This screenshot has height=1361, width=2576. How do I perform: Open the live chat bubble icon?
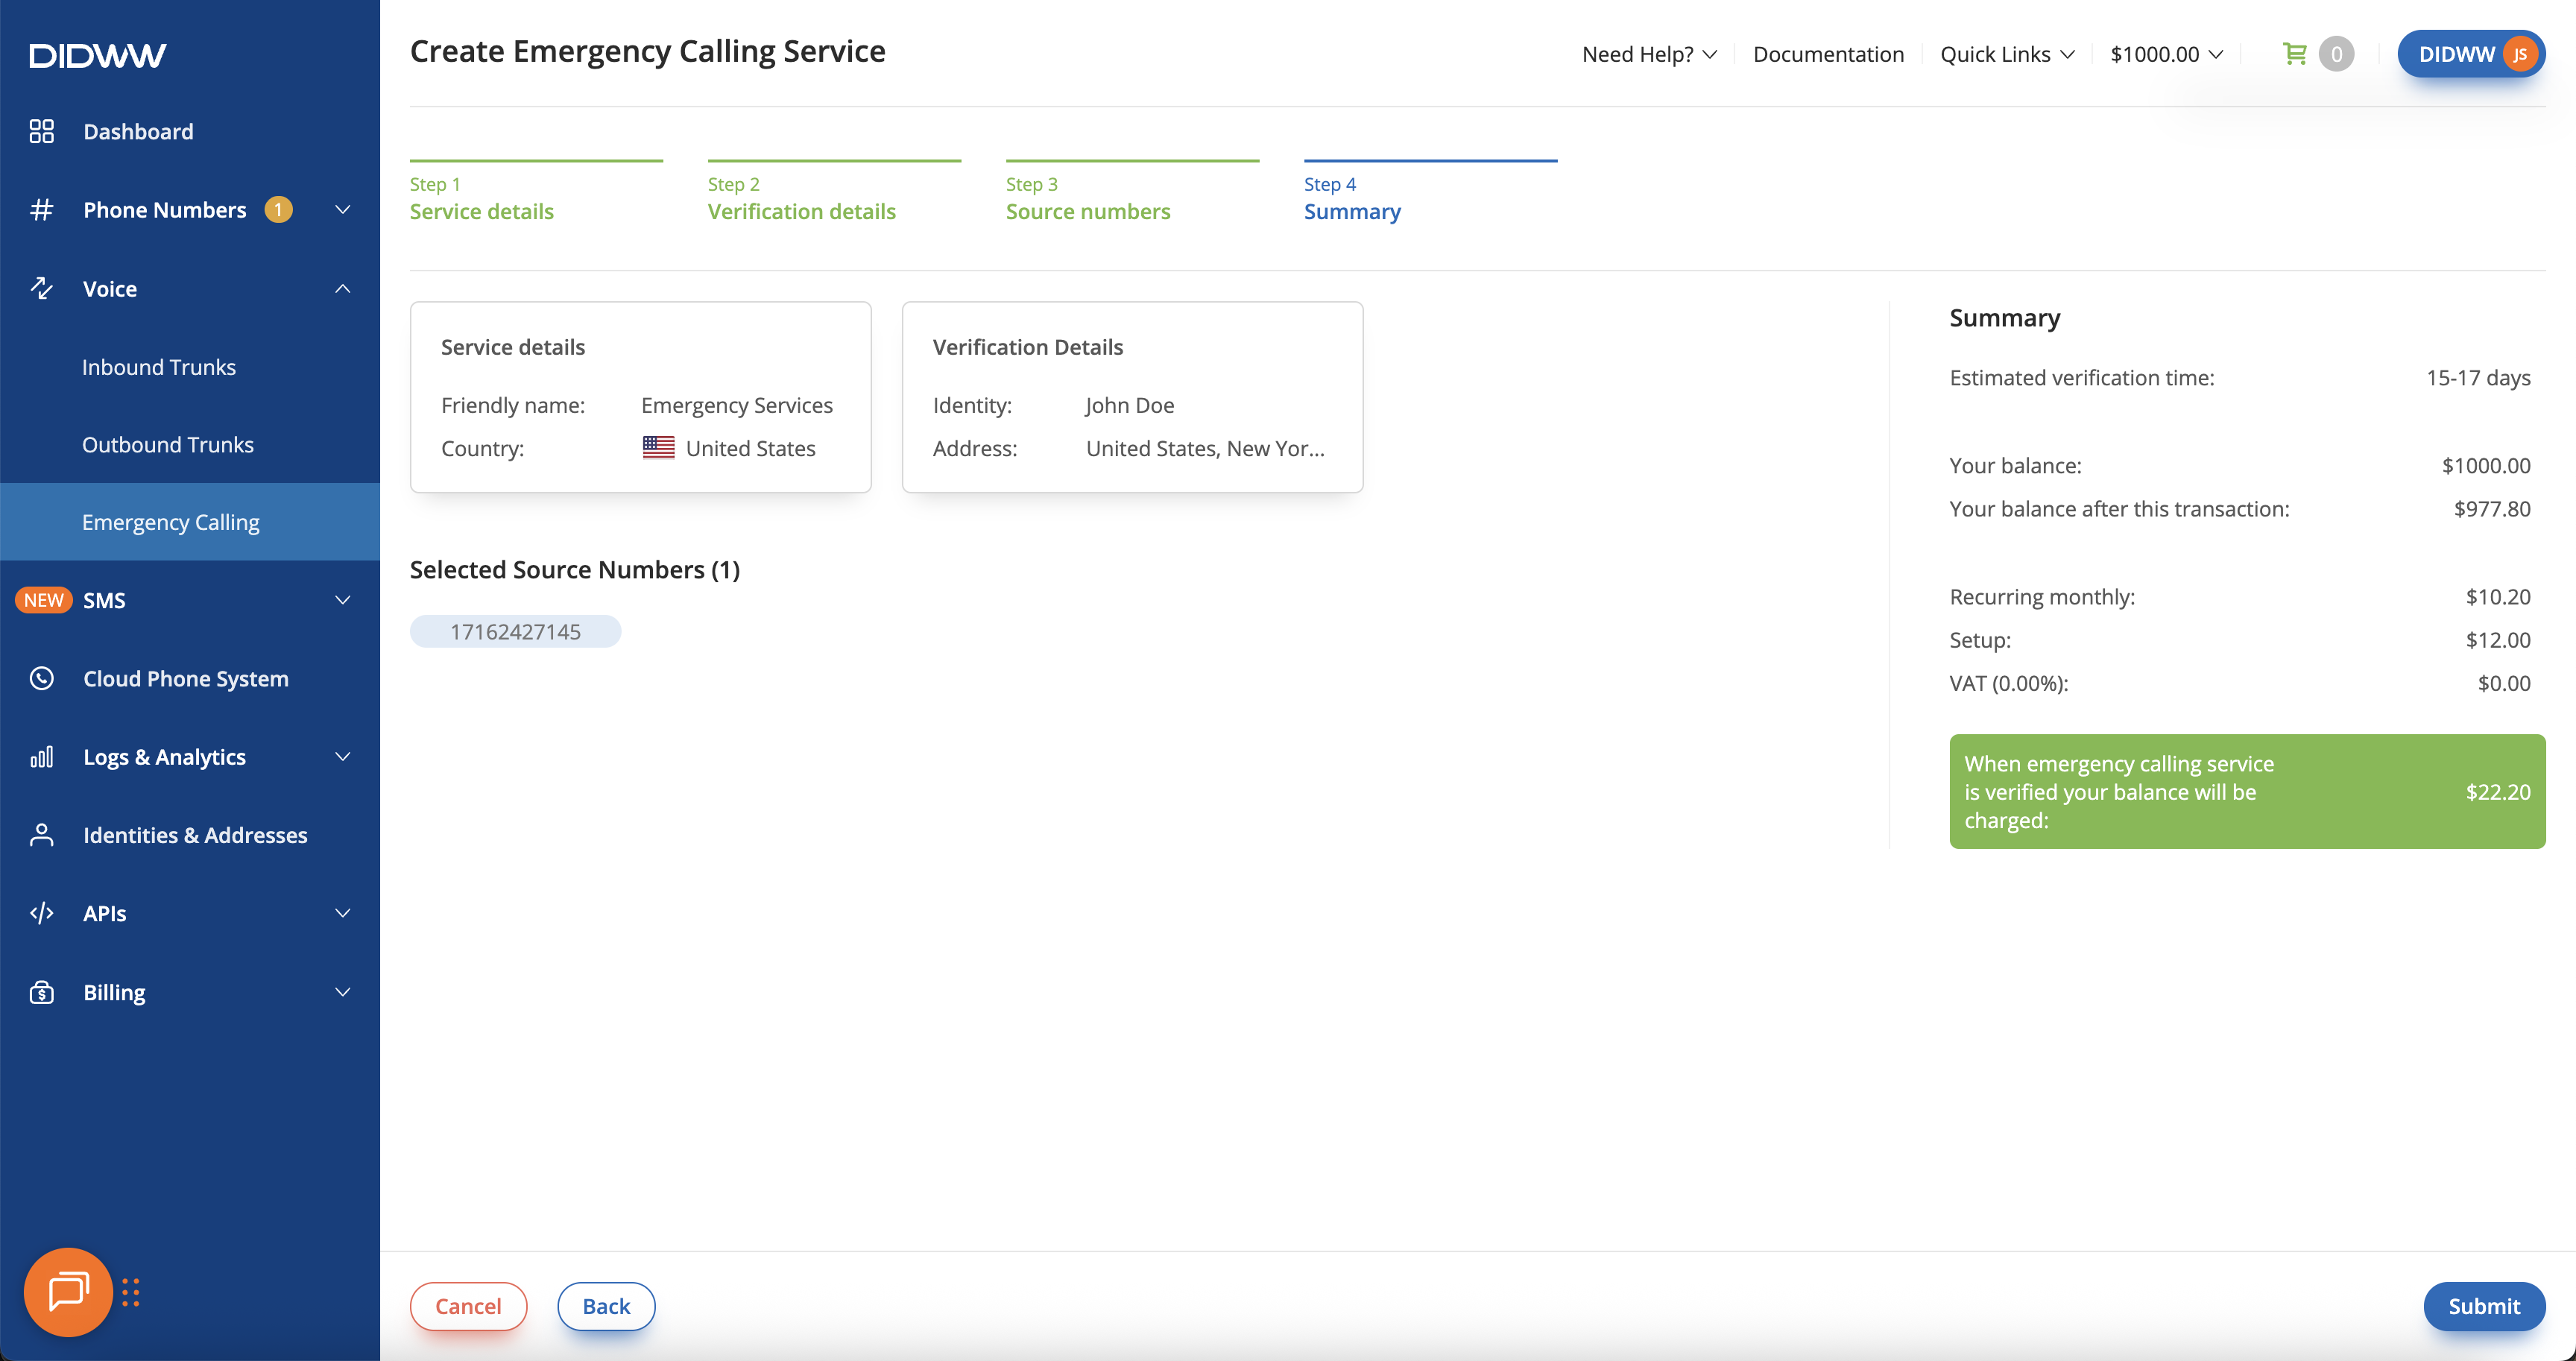pos(68,1291)
